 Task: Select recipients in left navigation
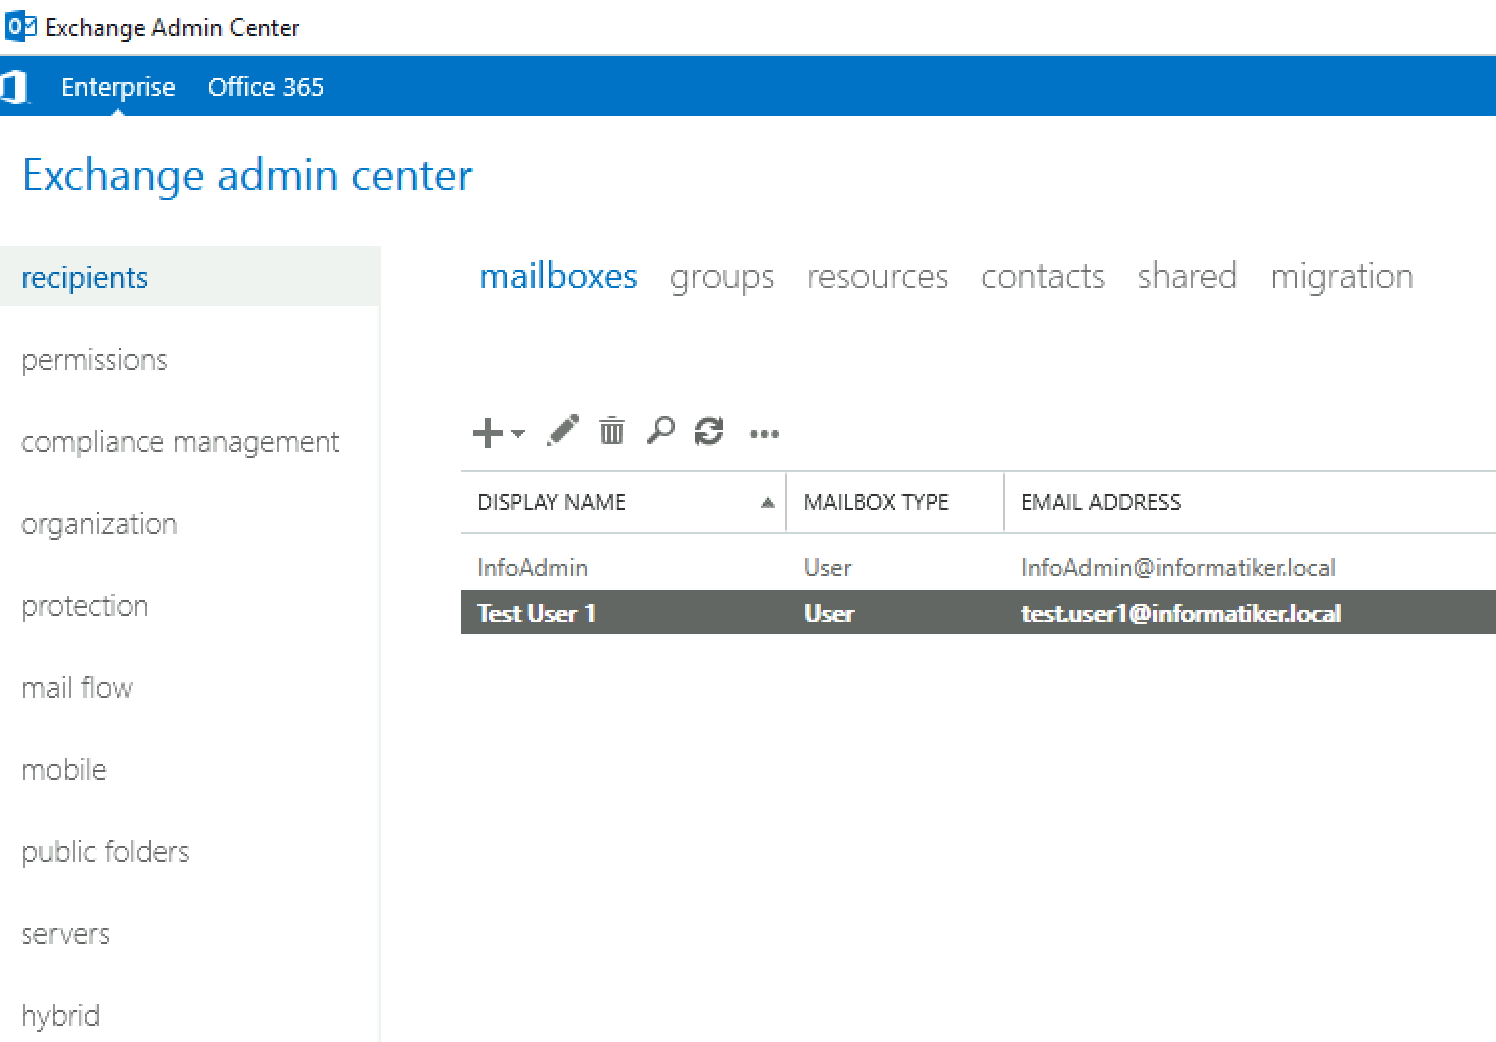click(190, 277)
